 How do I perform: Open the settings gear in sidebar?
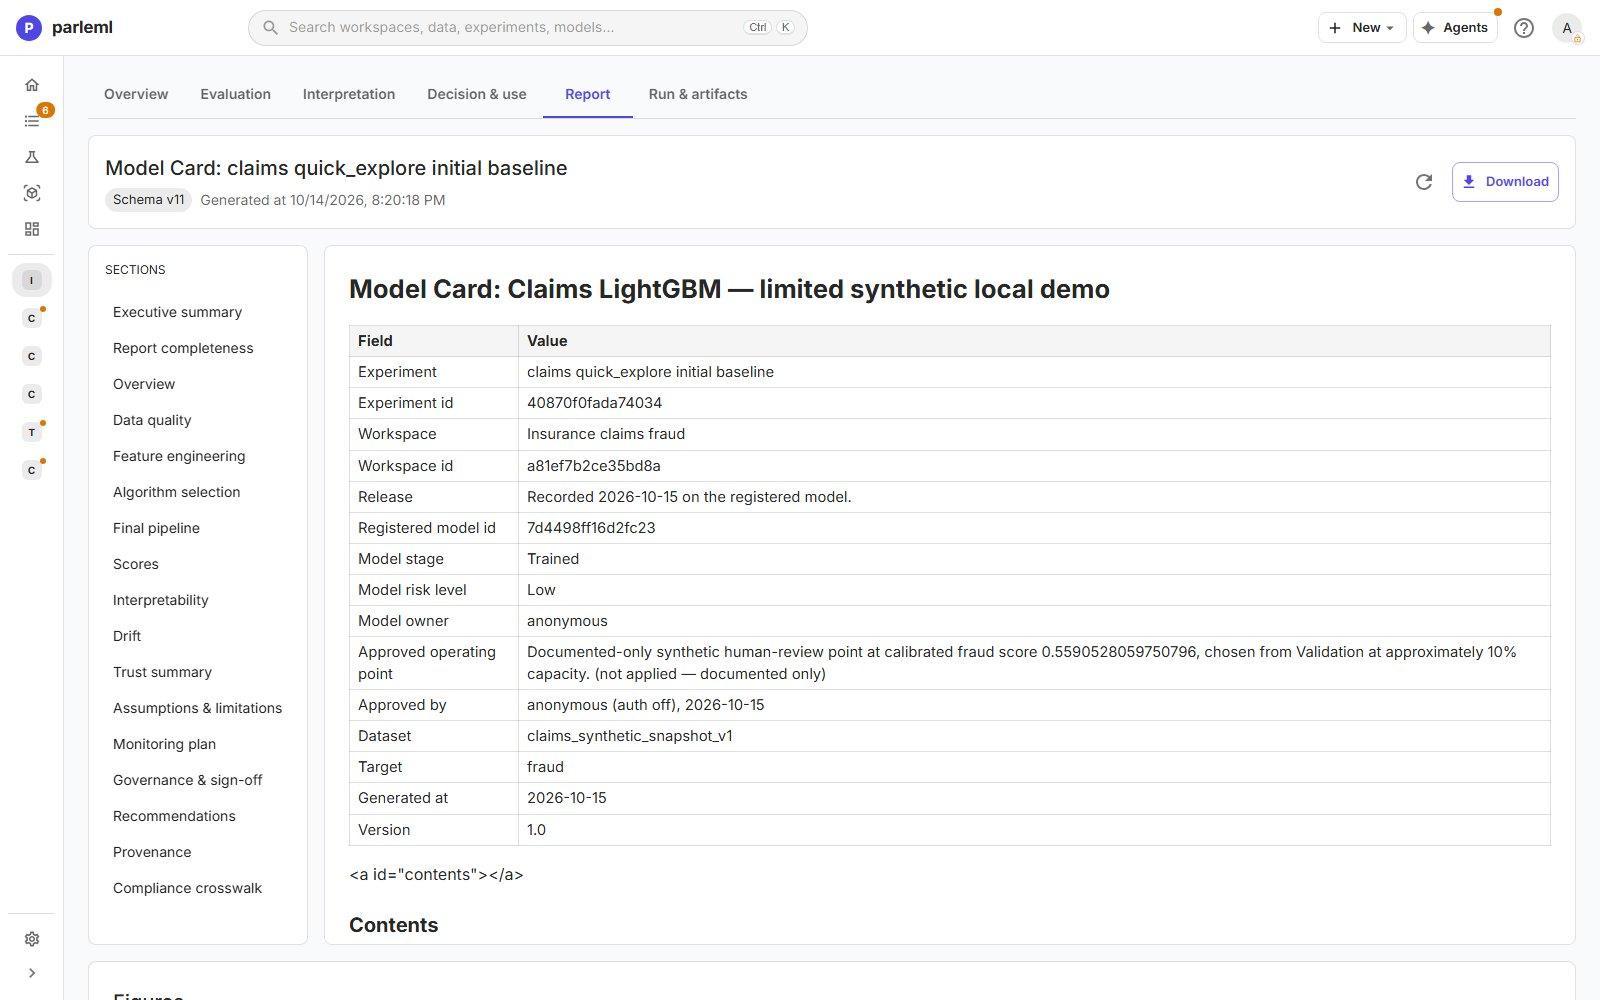pos(32,939)
